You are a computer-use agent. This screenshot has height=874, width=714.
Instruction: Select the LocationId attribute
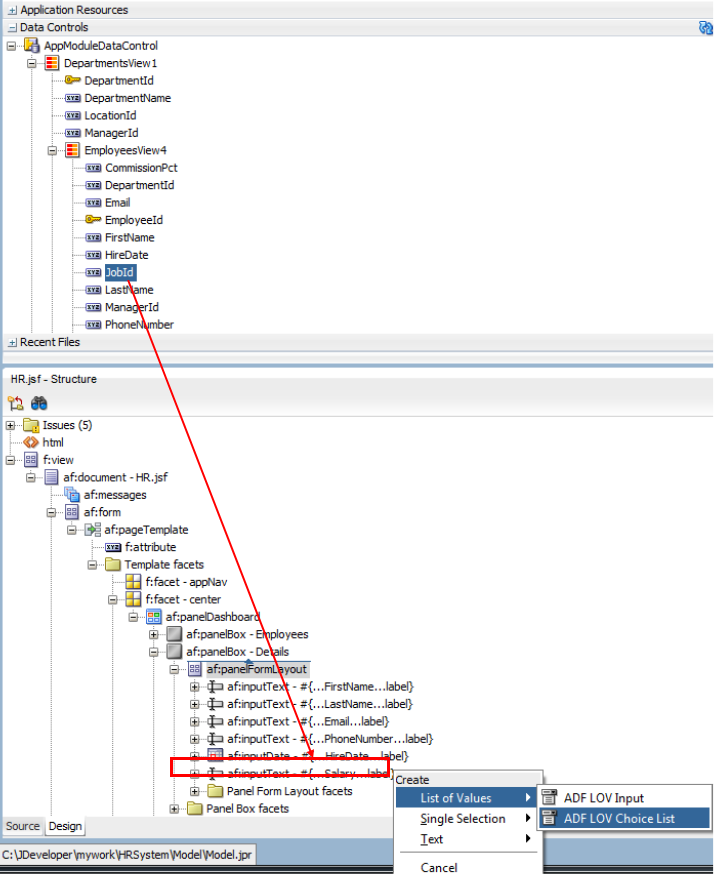click(x=110, y=115)
